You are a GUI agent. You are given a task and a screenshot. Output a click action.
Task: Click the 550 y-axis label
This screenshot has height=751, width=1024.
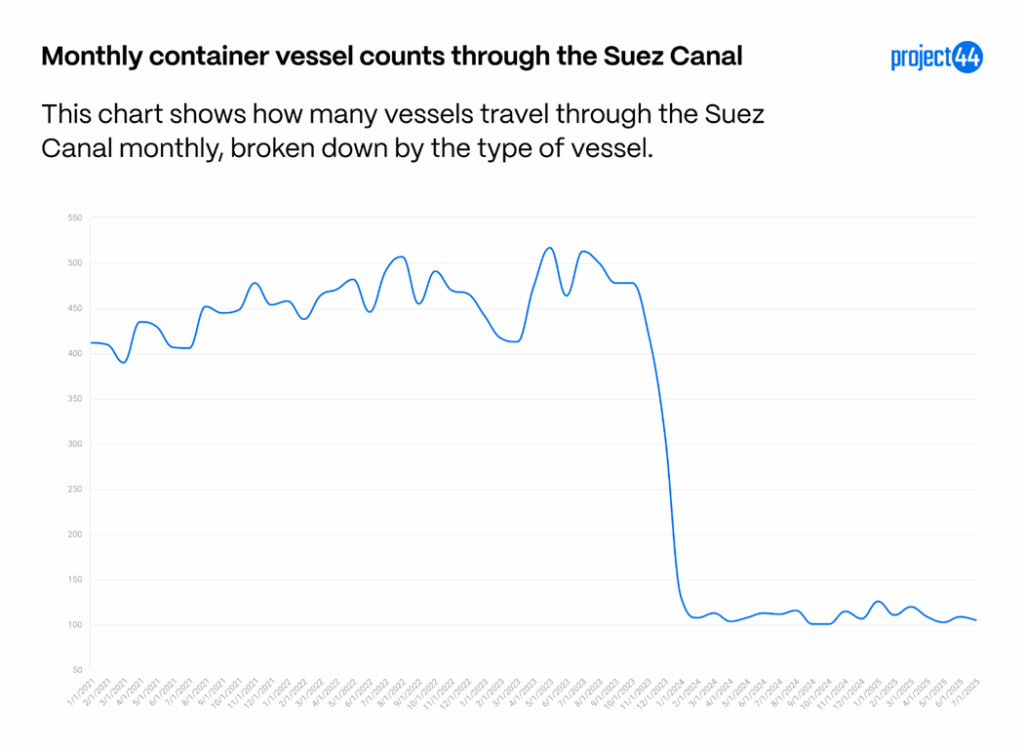point(75,218)
